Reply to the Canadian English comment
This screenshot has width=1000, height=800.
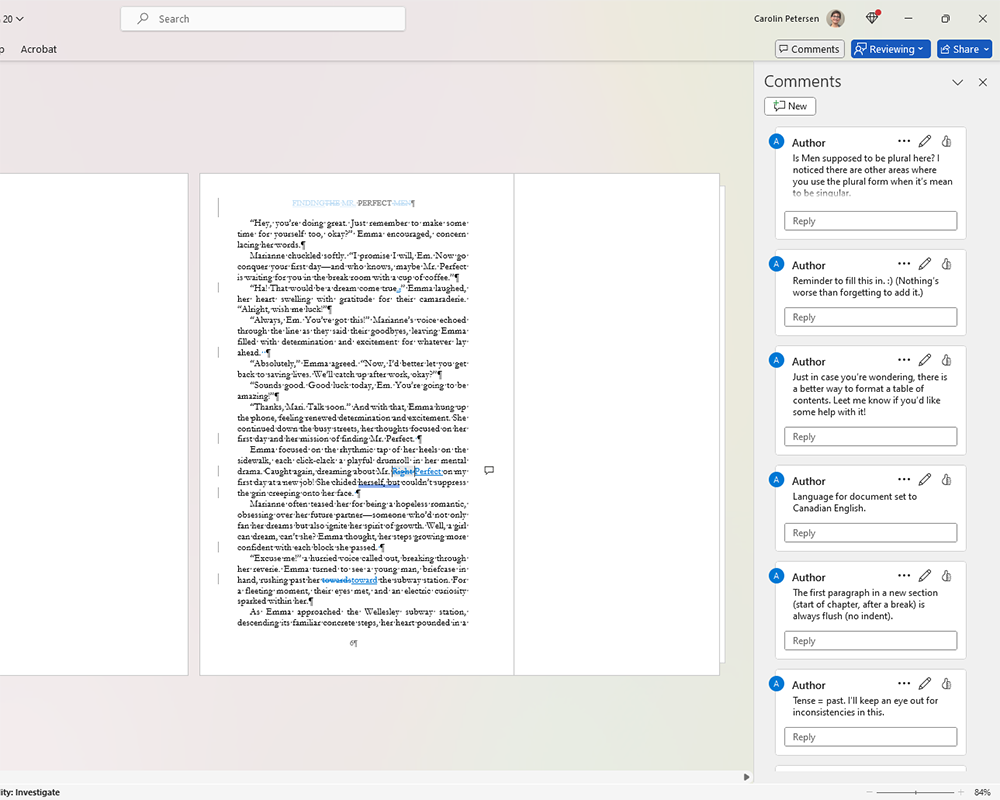(x=871, y=533)
